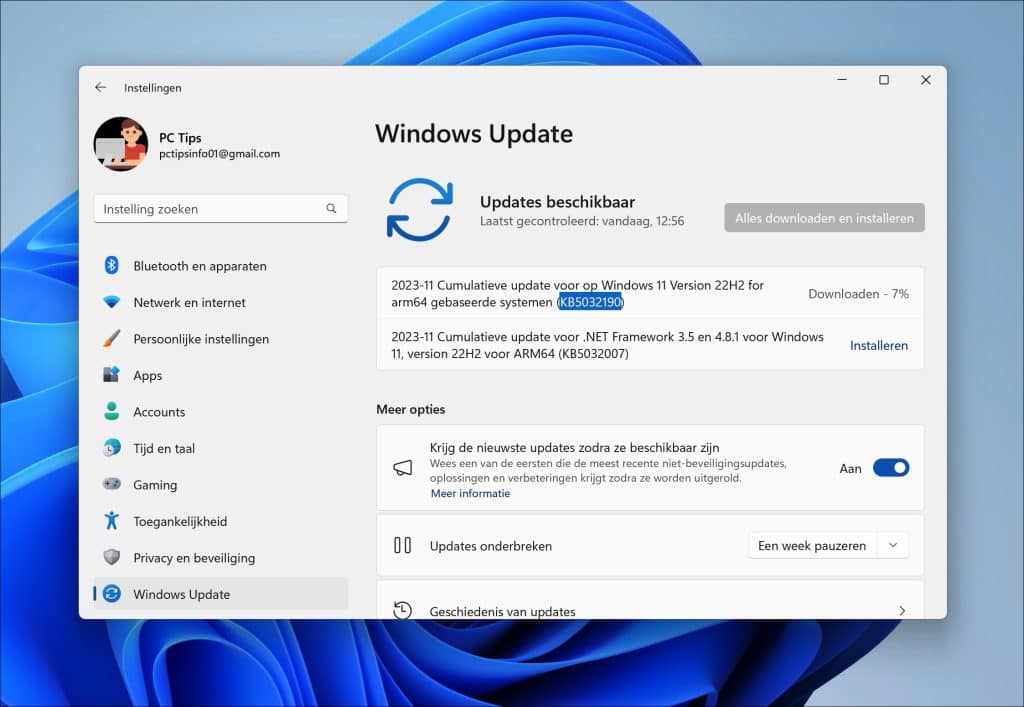Click the search magnifier icon
Image resolution: width=1024 pixels, height=707 pixels.
(x=331, y=208)
